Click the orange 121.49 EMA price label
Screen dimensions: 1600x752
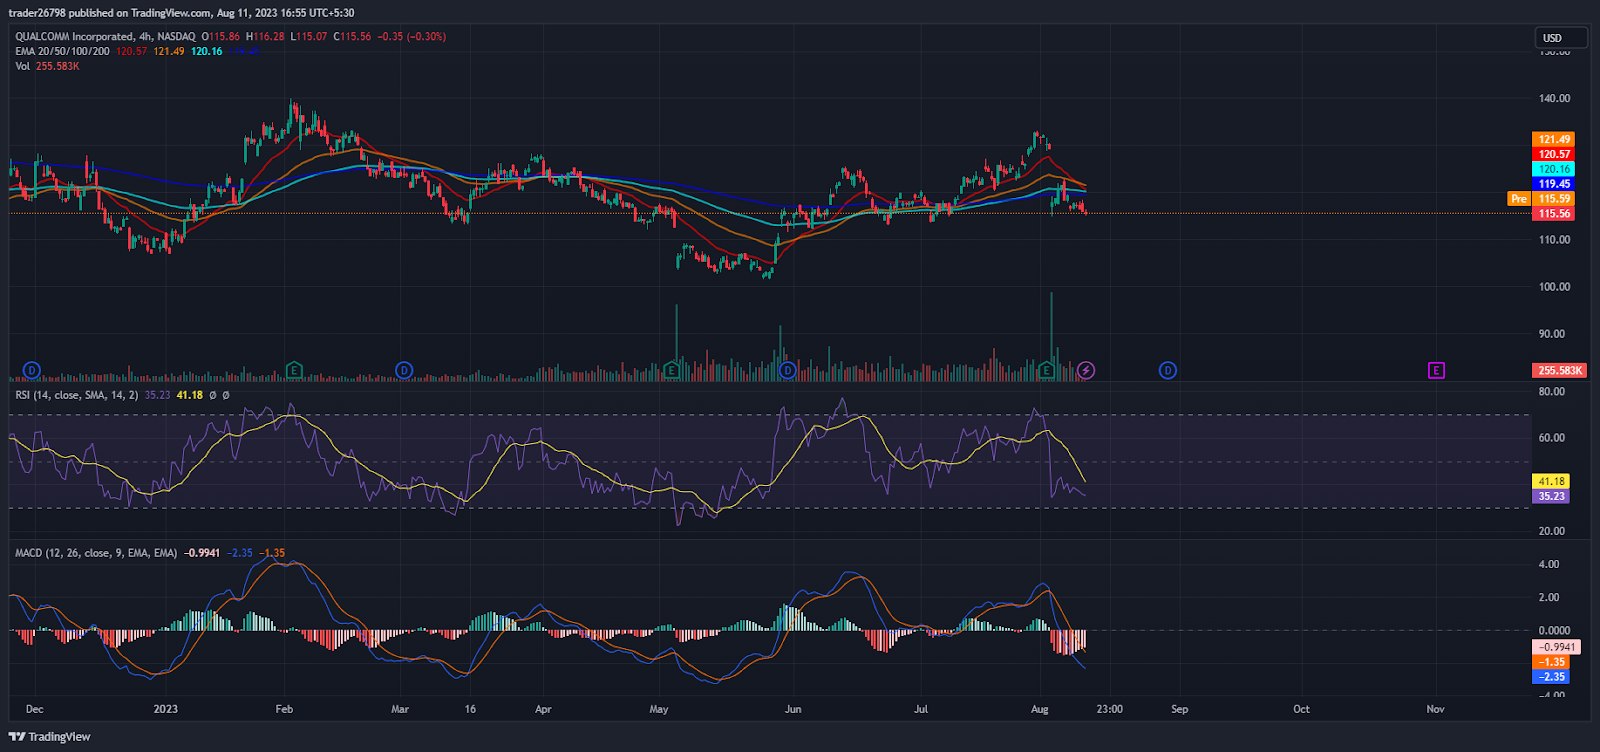pyautogui.click(x=1554, y=140)
